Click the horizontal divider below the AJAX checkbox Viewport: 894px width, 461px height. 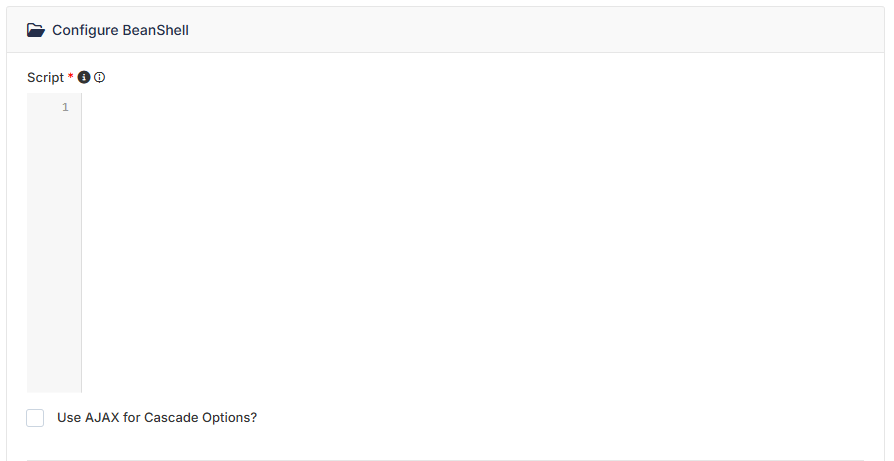click(x=446, y=459)
